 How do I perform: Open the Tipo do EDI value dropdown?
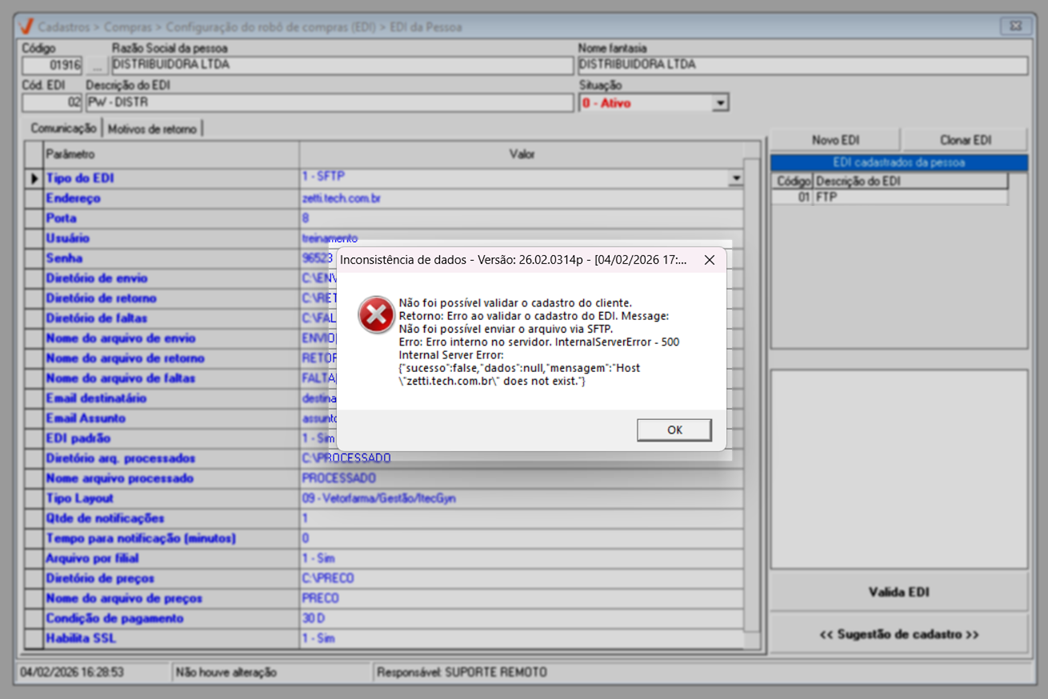(x=735, y=178)
